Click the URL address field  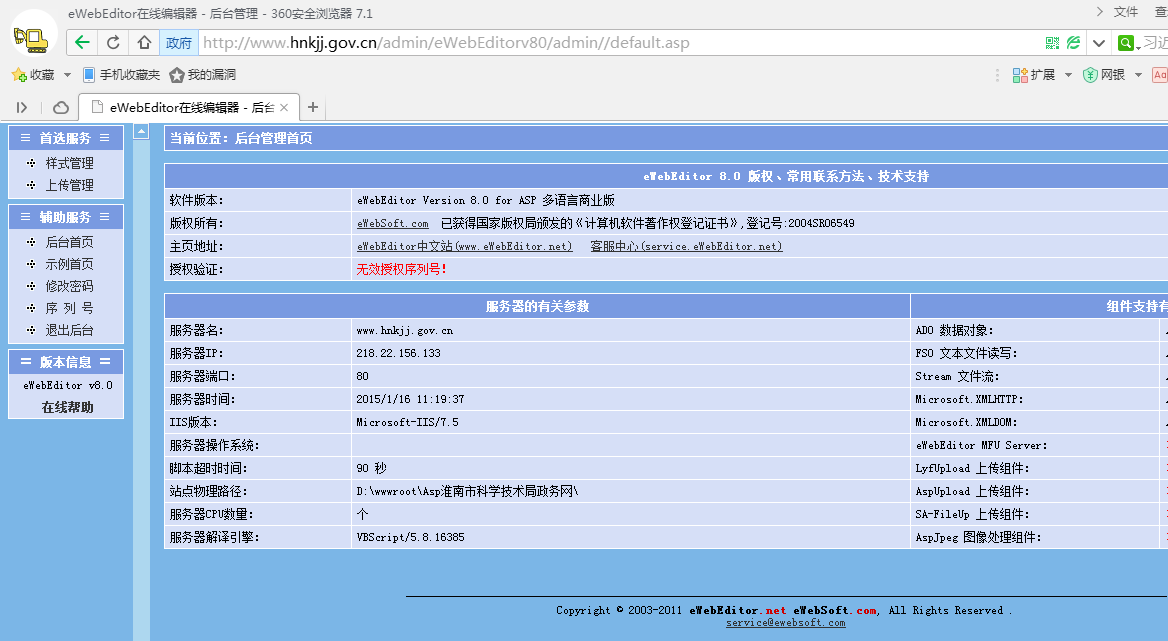618,42
